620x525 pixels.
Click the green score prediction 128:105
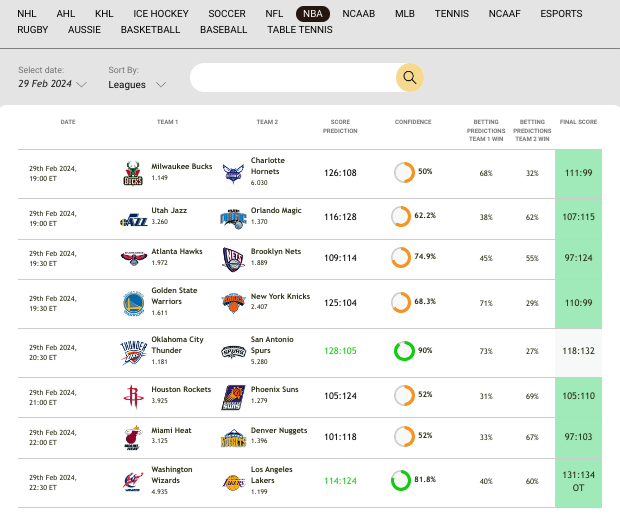tap(340, 351)
